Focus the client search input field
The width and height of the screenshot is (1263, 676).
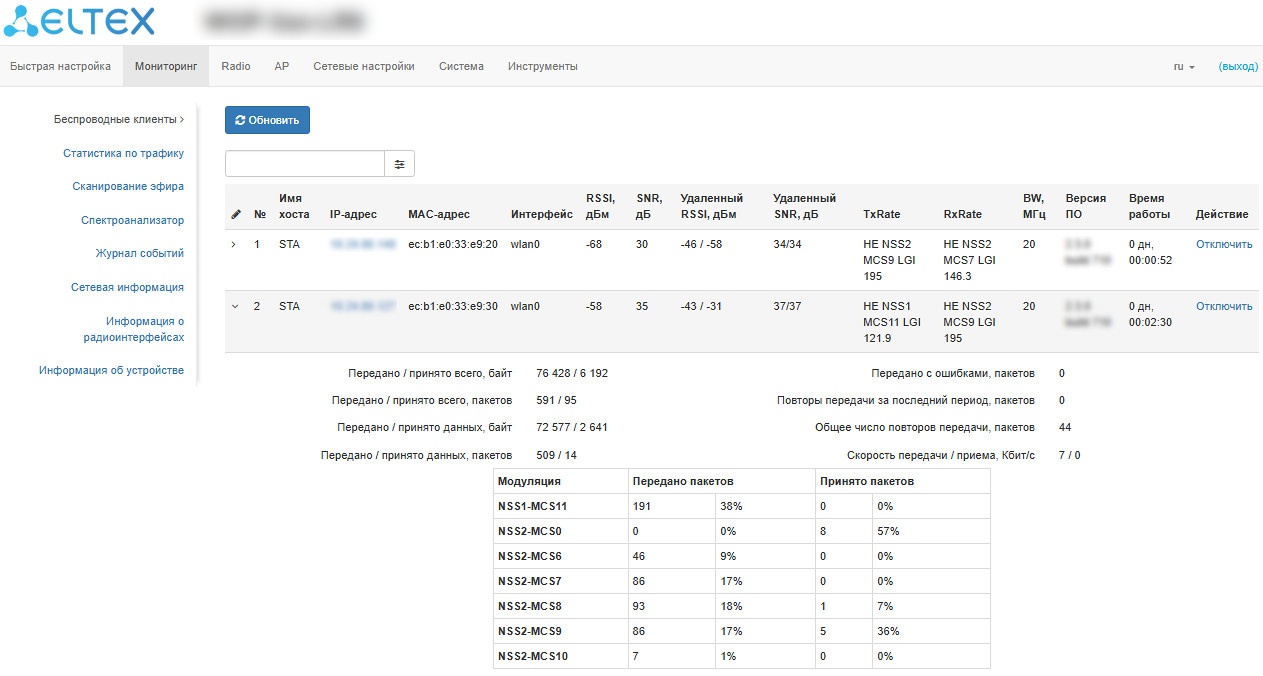tap(305, 164)
